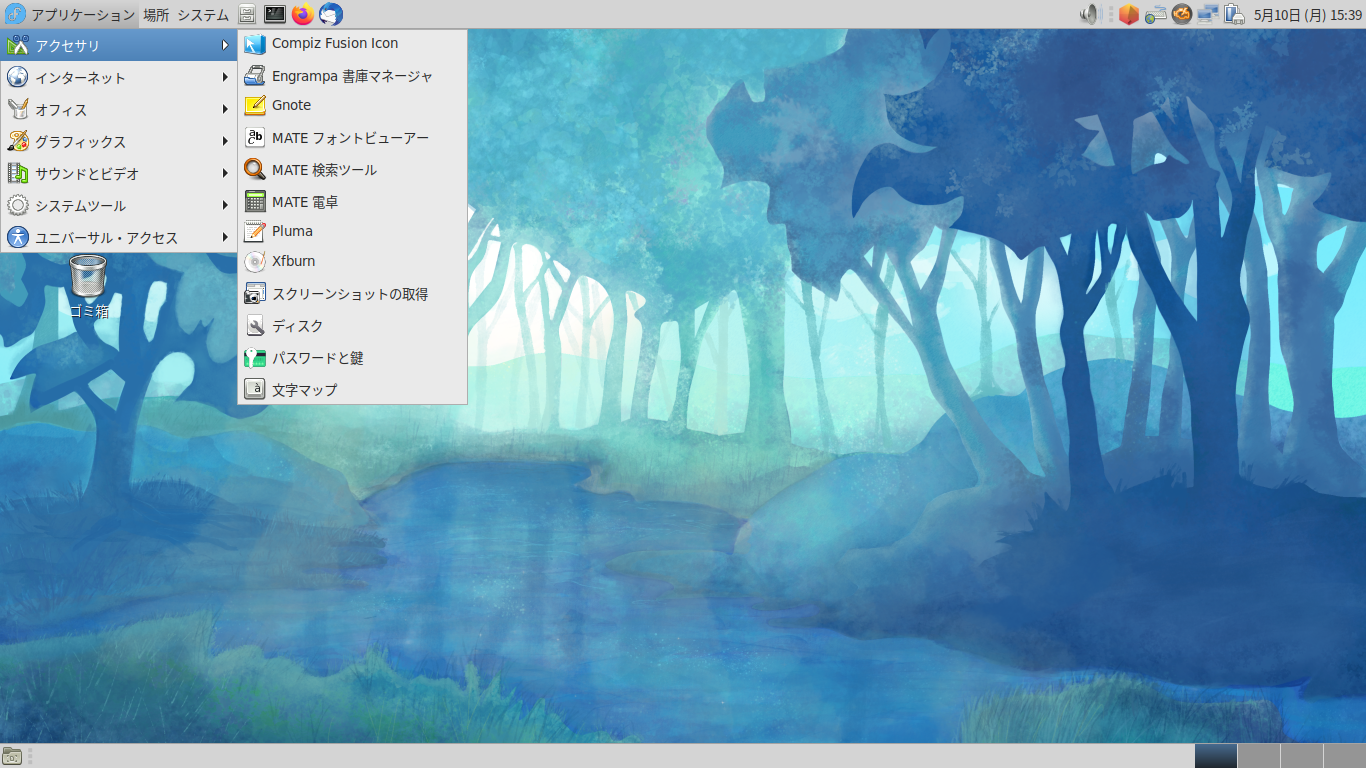Close the アプリケーション menu in the panel

coord(70,14)
